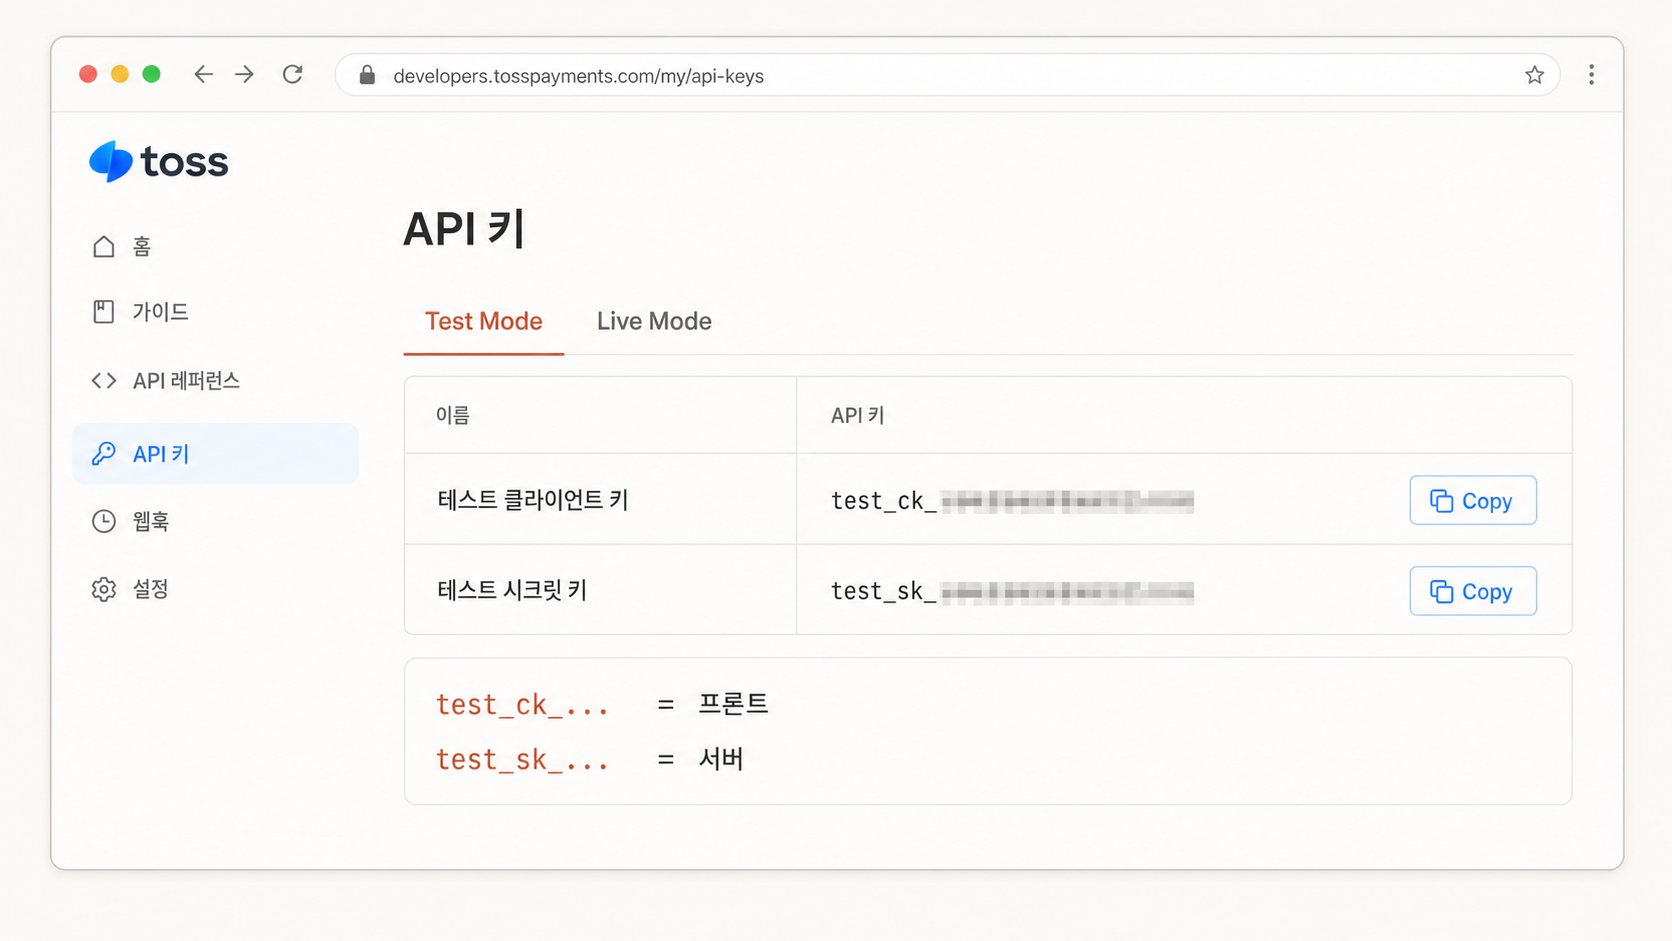Click red test_ck_... text in note
1672x941 pixels.
[522, 705]
